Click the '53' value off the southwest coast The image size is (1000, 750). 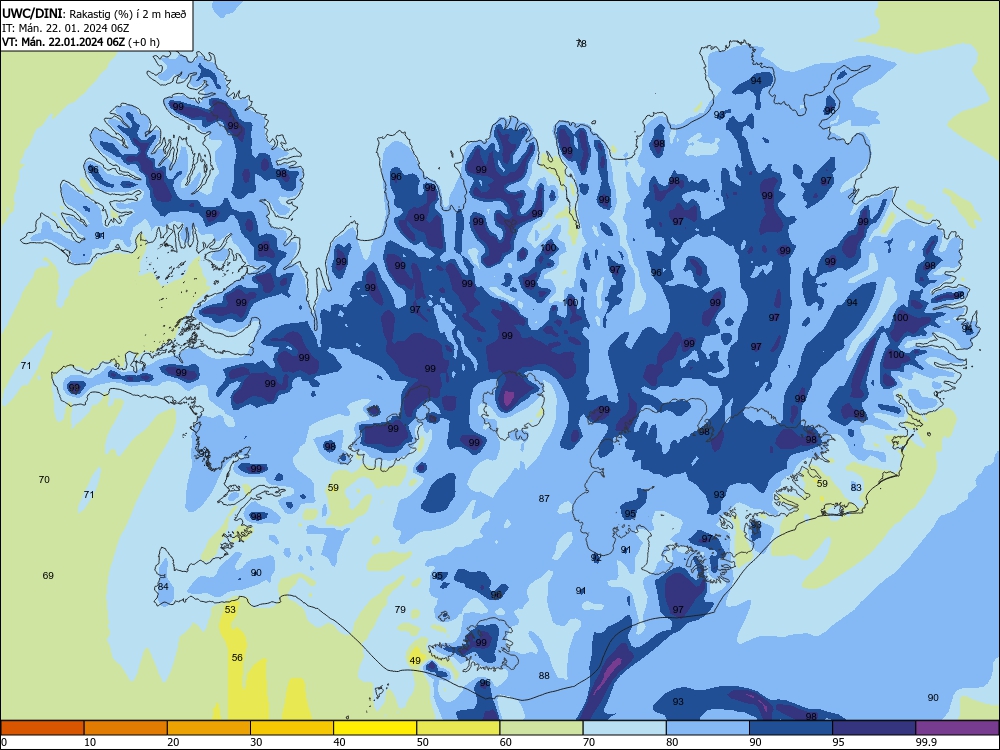coord(230,609)
